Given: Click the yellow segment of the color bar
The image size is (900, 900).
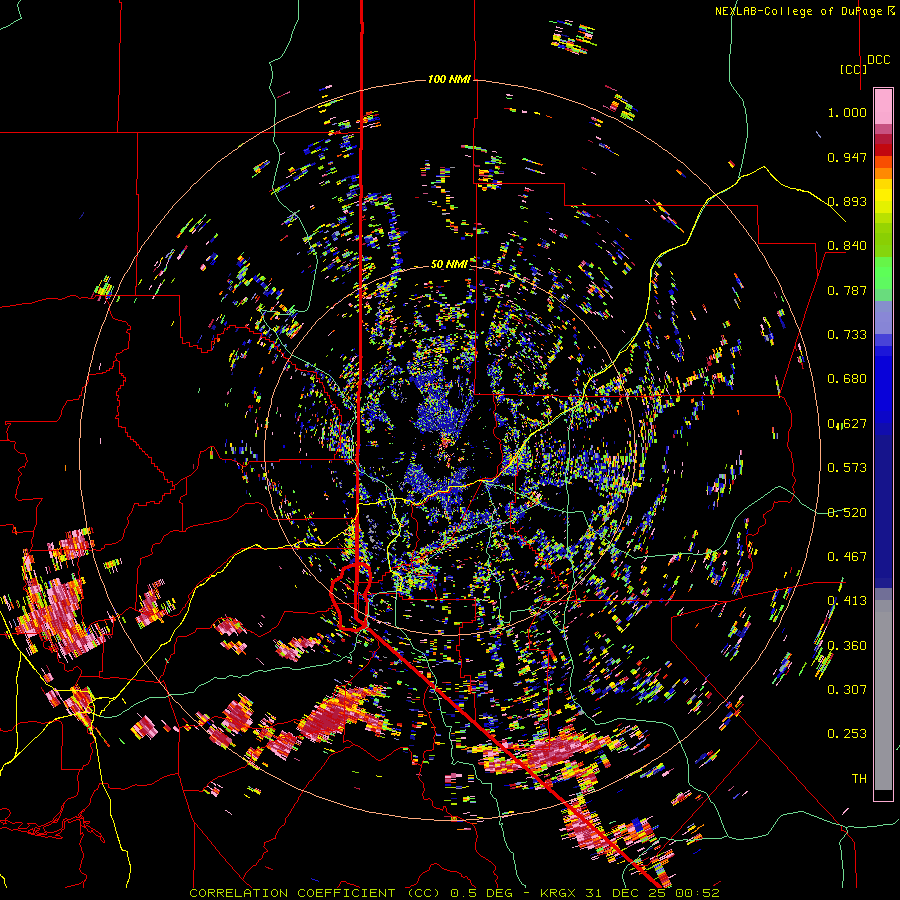Looking at the screenshot, I should [883, 196].
